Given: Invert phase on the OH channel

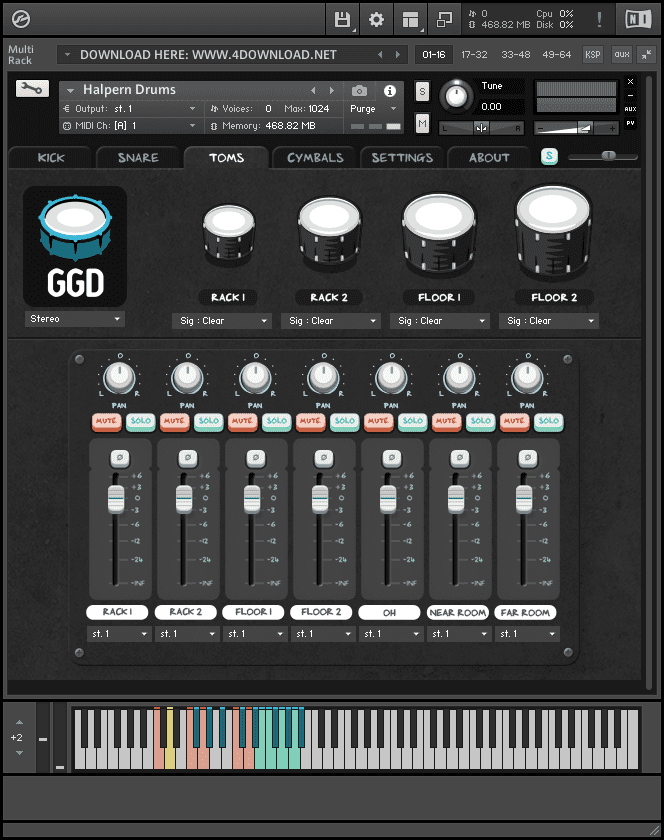Looking at the screenshot, I should point(392,458).
